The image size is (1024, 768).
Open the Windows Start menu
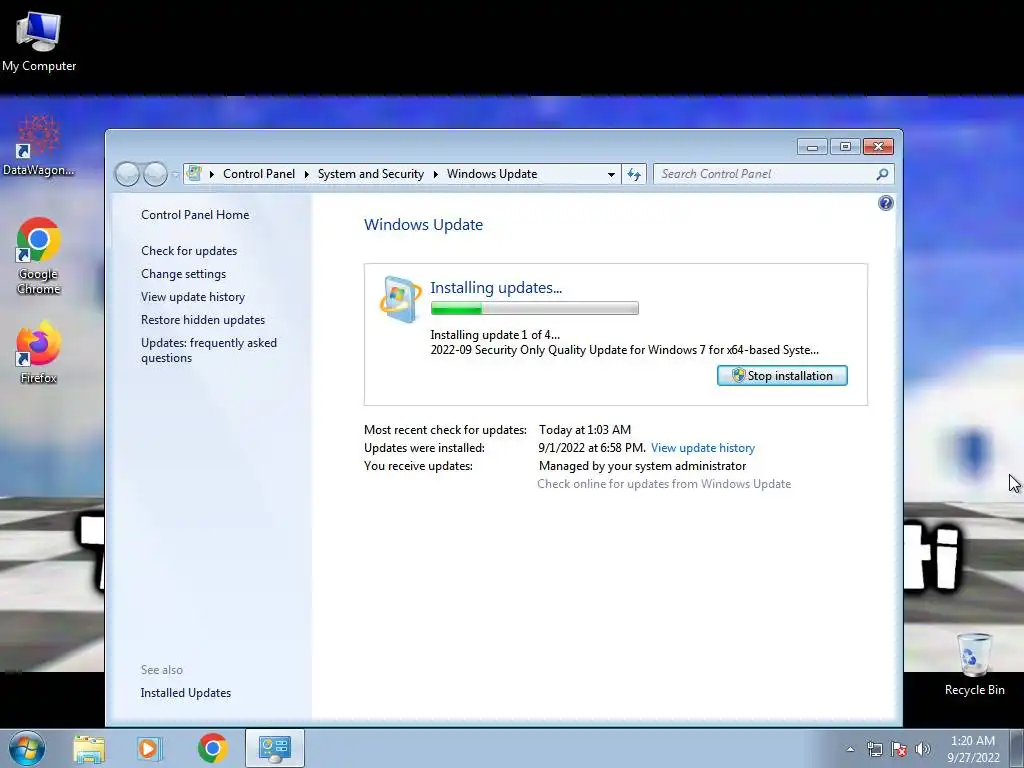pyautogui.click(x=27, y=748)
